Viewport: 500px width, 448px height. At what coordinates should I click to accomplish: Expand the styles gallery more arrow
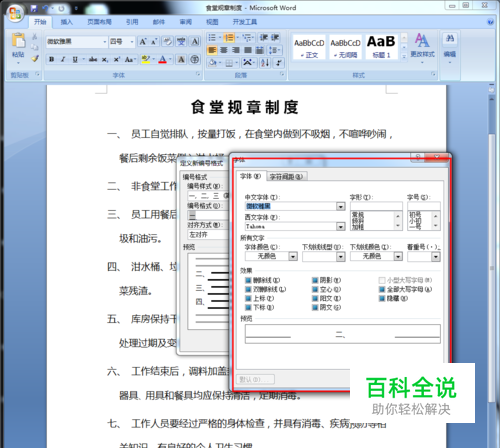(x=404, y=57)
